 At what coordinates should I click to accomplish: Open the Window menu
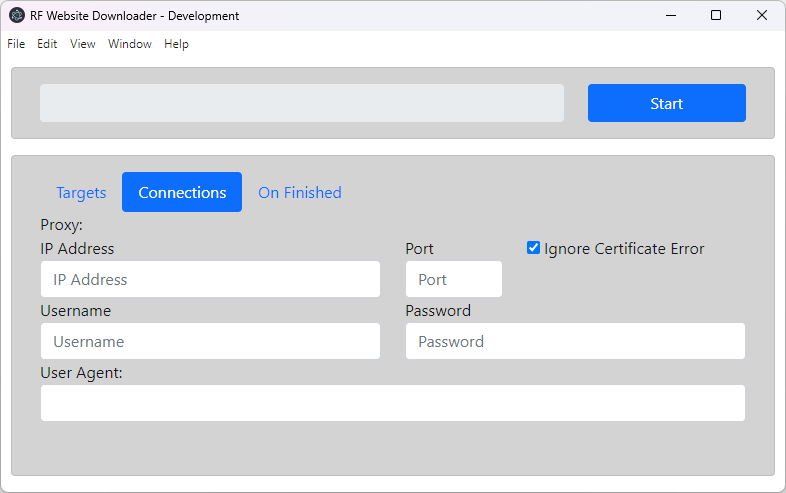click(x=130, y=44)
